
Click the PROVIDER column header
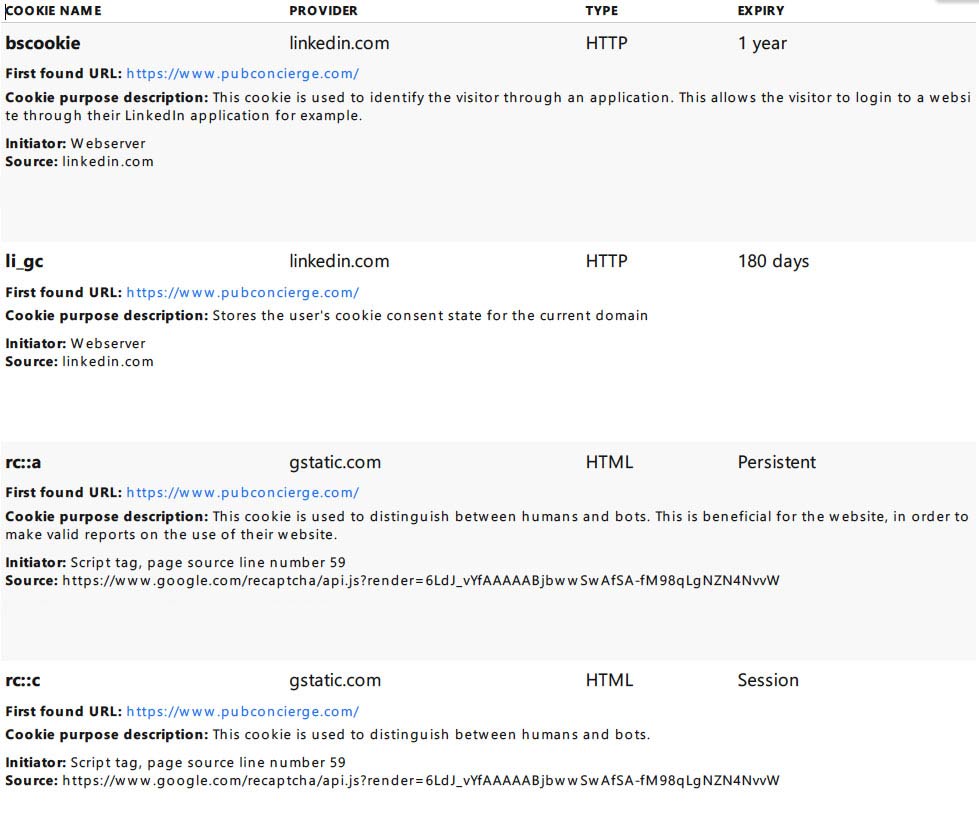coord(323,11)
